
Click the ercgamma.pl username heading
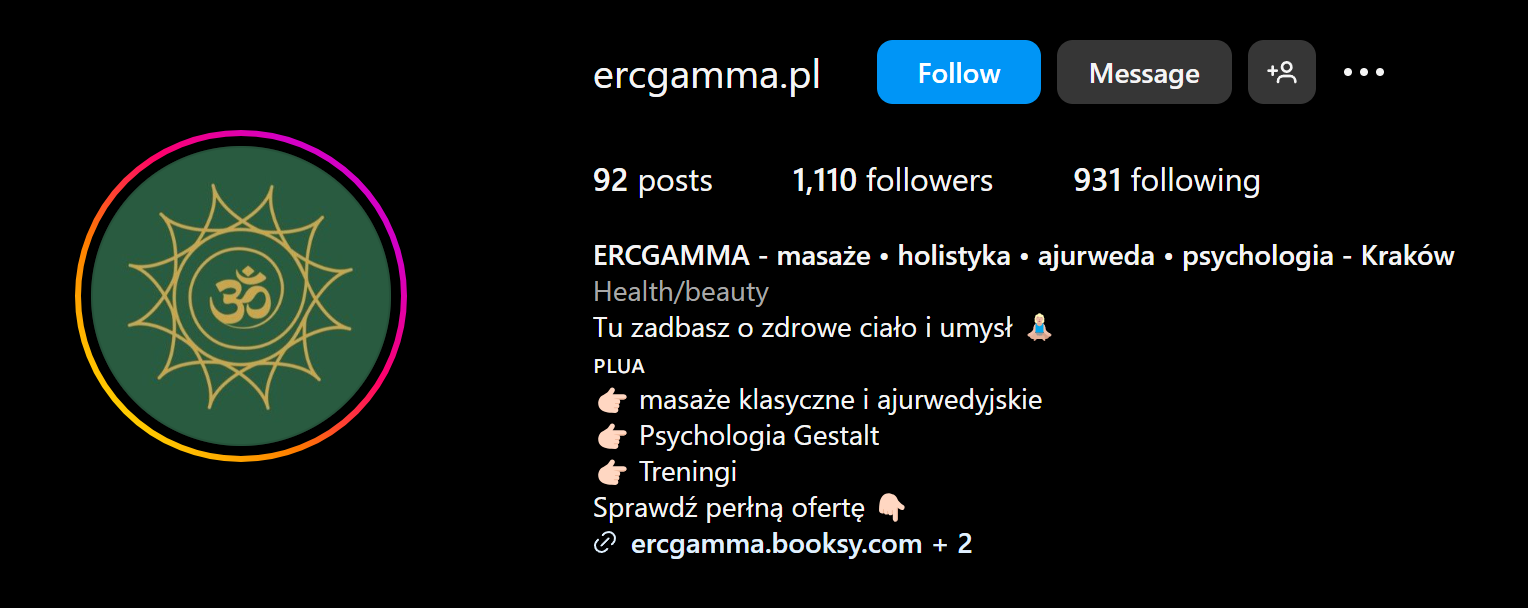coord(707,75)
